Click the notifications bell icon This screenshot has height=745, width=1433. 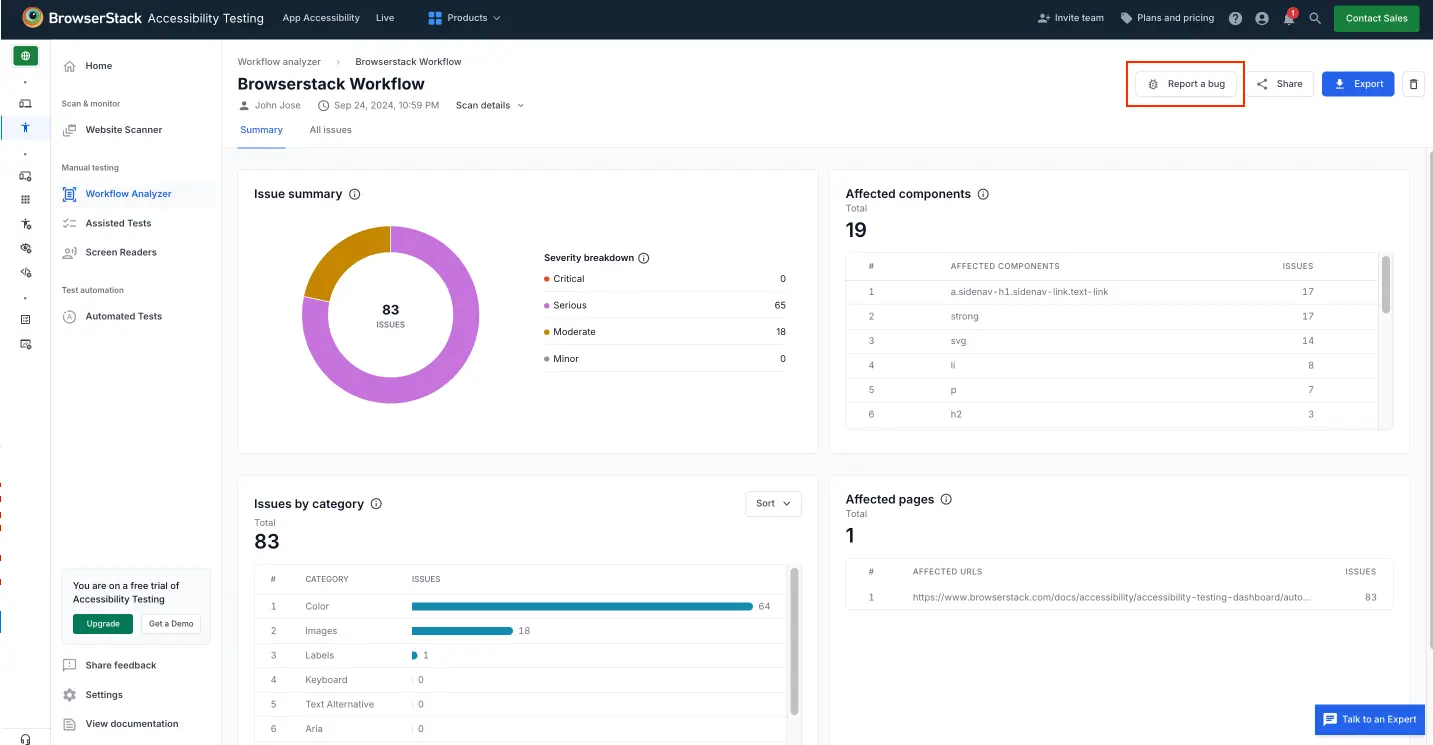pyautogui.click(x=1289, y=19)
